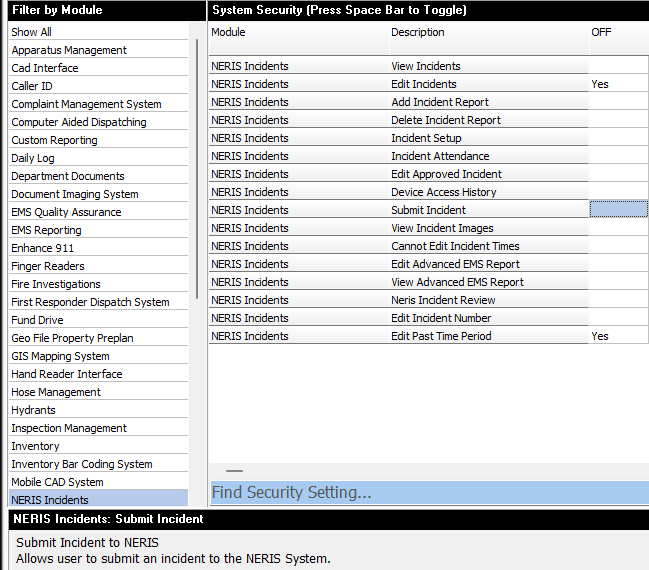The height and width of the screenshot is (570, 649).
Task: Select Add Incident Report setting
Action: pos(489,102)
